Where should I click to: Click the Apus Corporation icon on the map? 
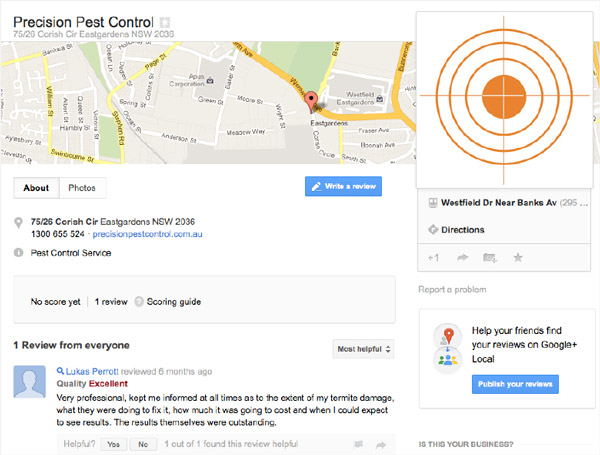[210, 80]
